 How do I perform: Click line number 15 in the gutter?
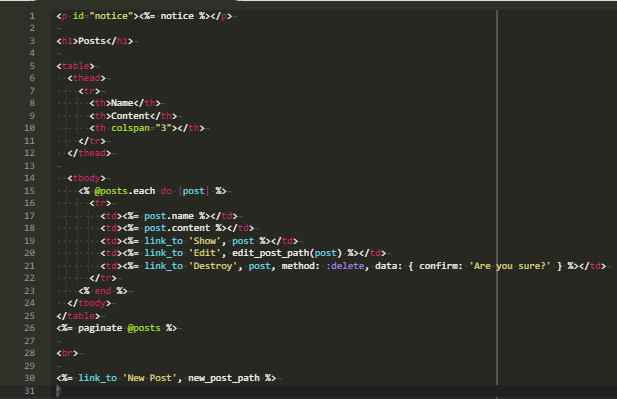click(30, 190)
